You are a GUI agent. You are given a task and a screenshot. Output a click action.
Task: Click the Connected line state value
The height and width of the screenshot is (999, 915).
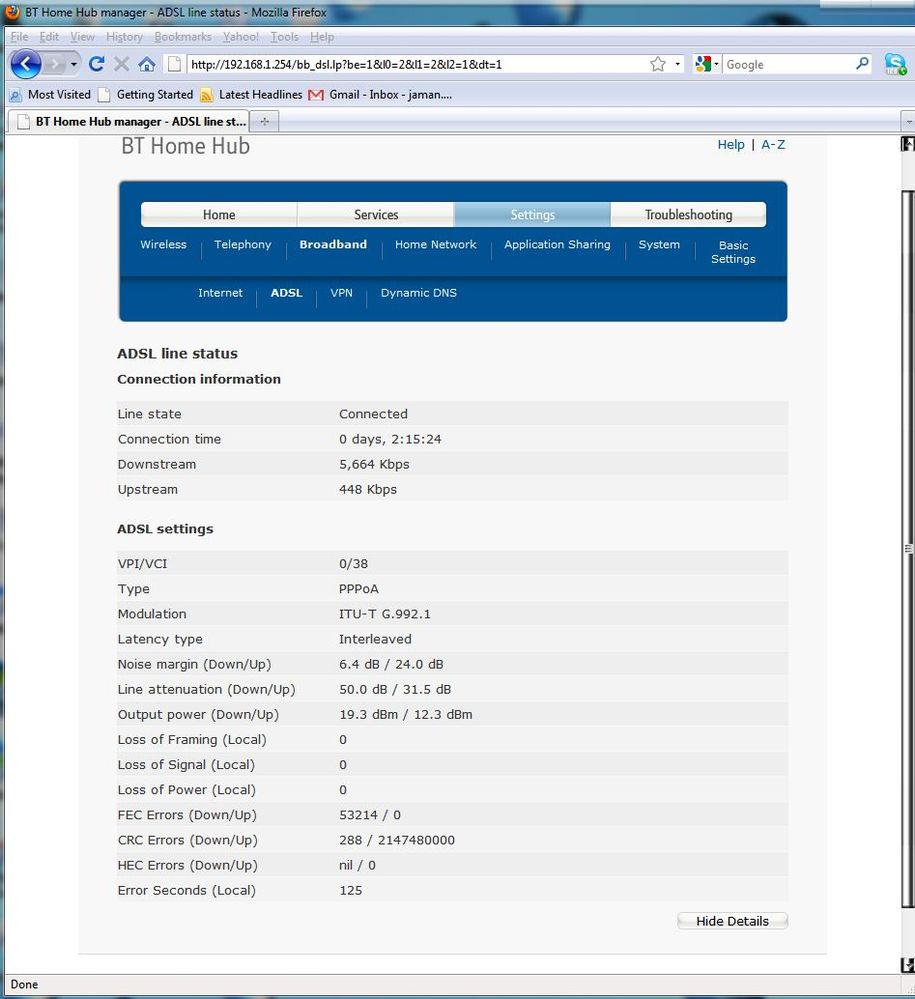click(373, 414)
